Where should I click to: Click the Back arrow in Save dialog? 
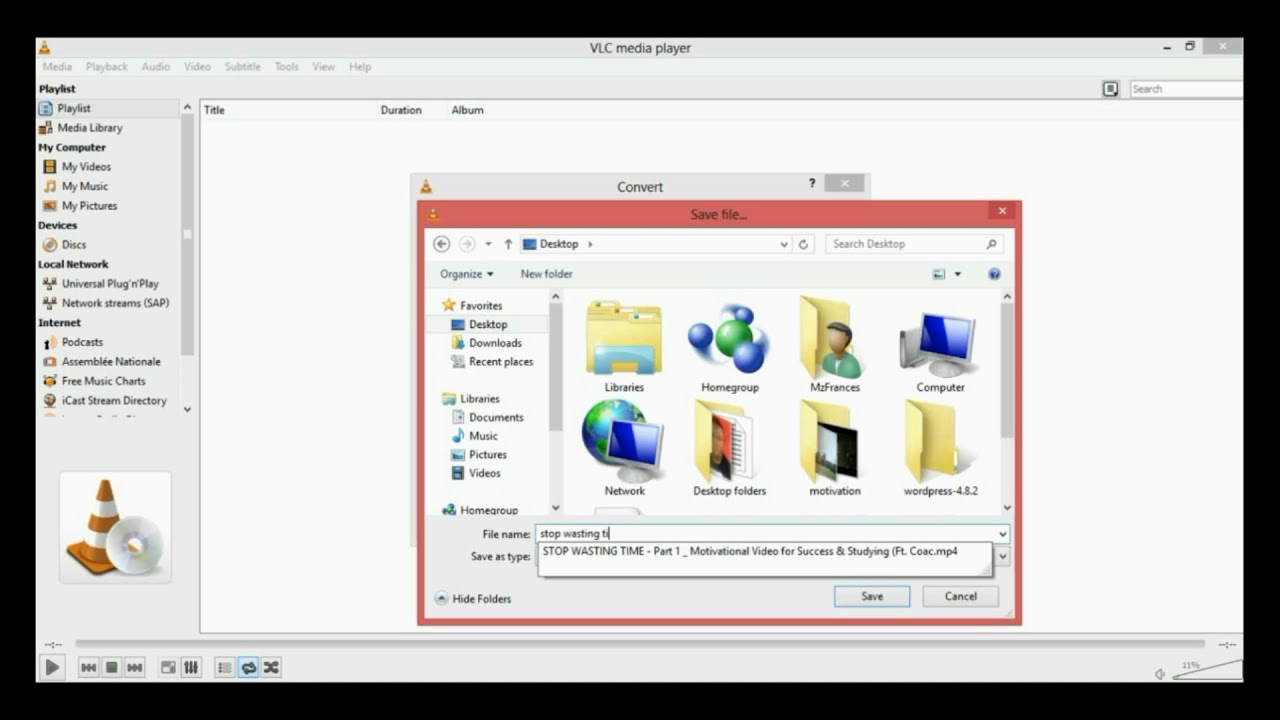(442, 244)
